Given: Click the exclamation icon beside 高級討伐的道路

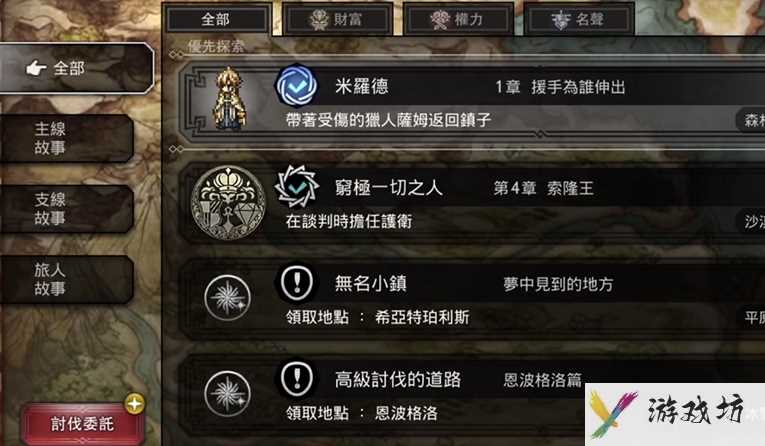Looking at the screenshot, I should [x=297, y=379].
